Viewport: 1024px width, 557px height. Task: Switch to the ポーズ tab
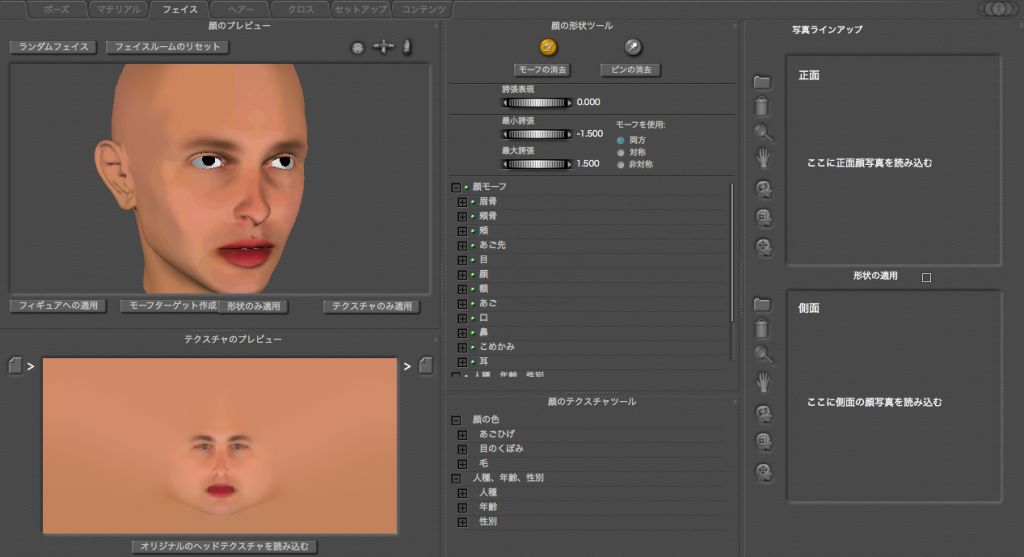click(56, 9)
